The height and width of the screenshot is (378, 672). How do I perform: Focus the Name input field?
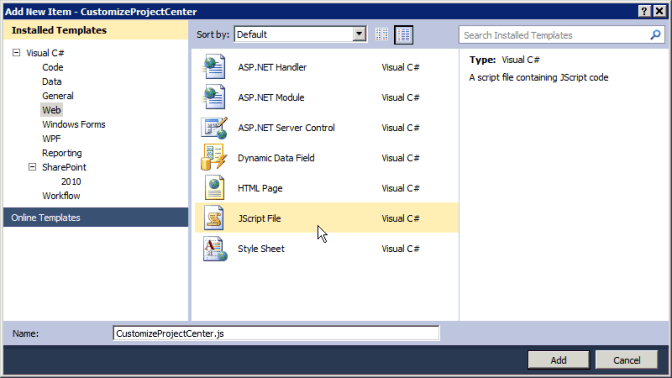point(276,333)
